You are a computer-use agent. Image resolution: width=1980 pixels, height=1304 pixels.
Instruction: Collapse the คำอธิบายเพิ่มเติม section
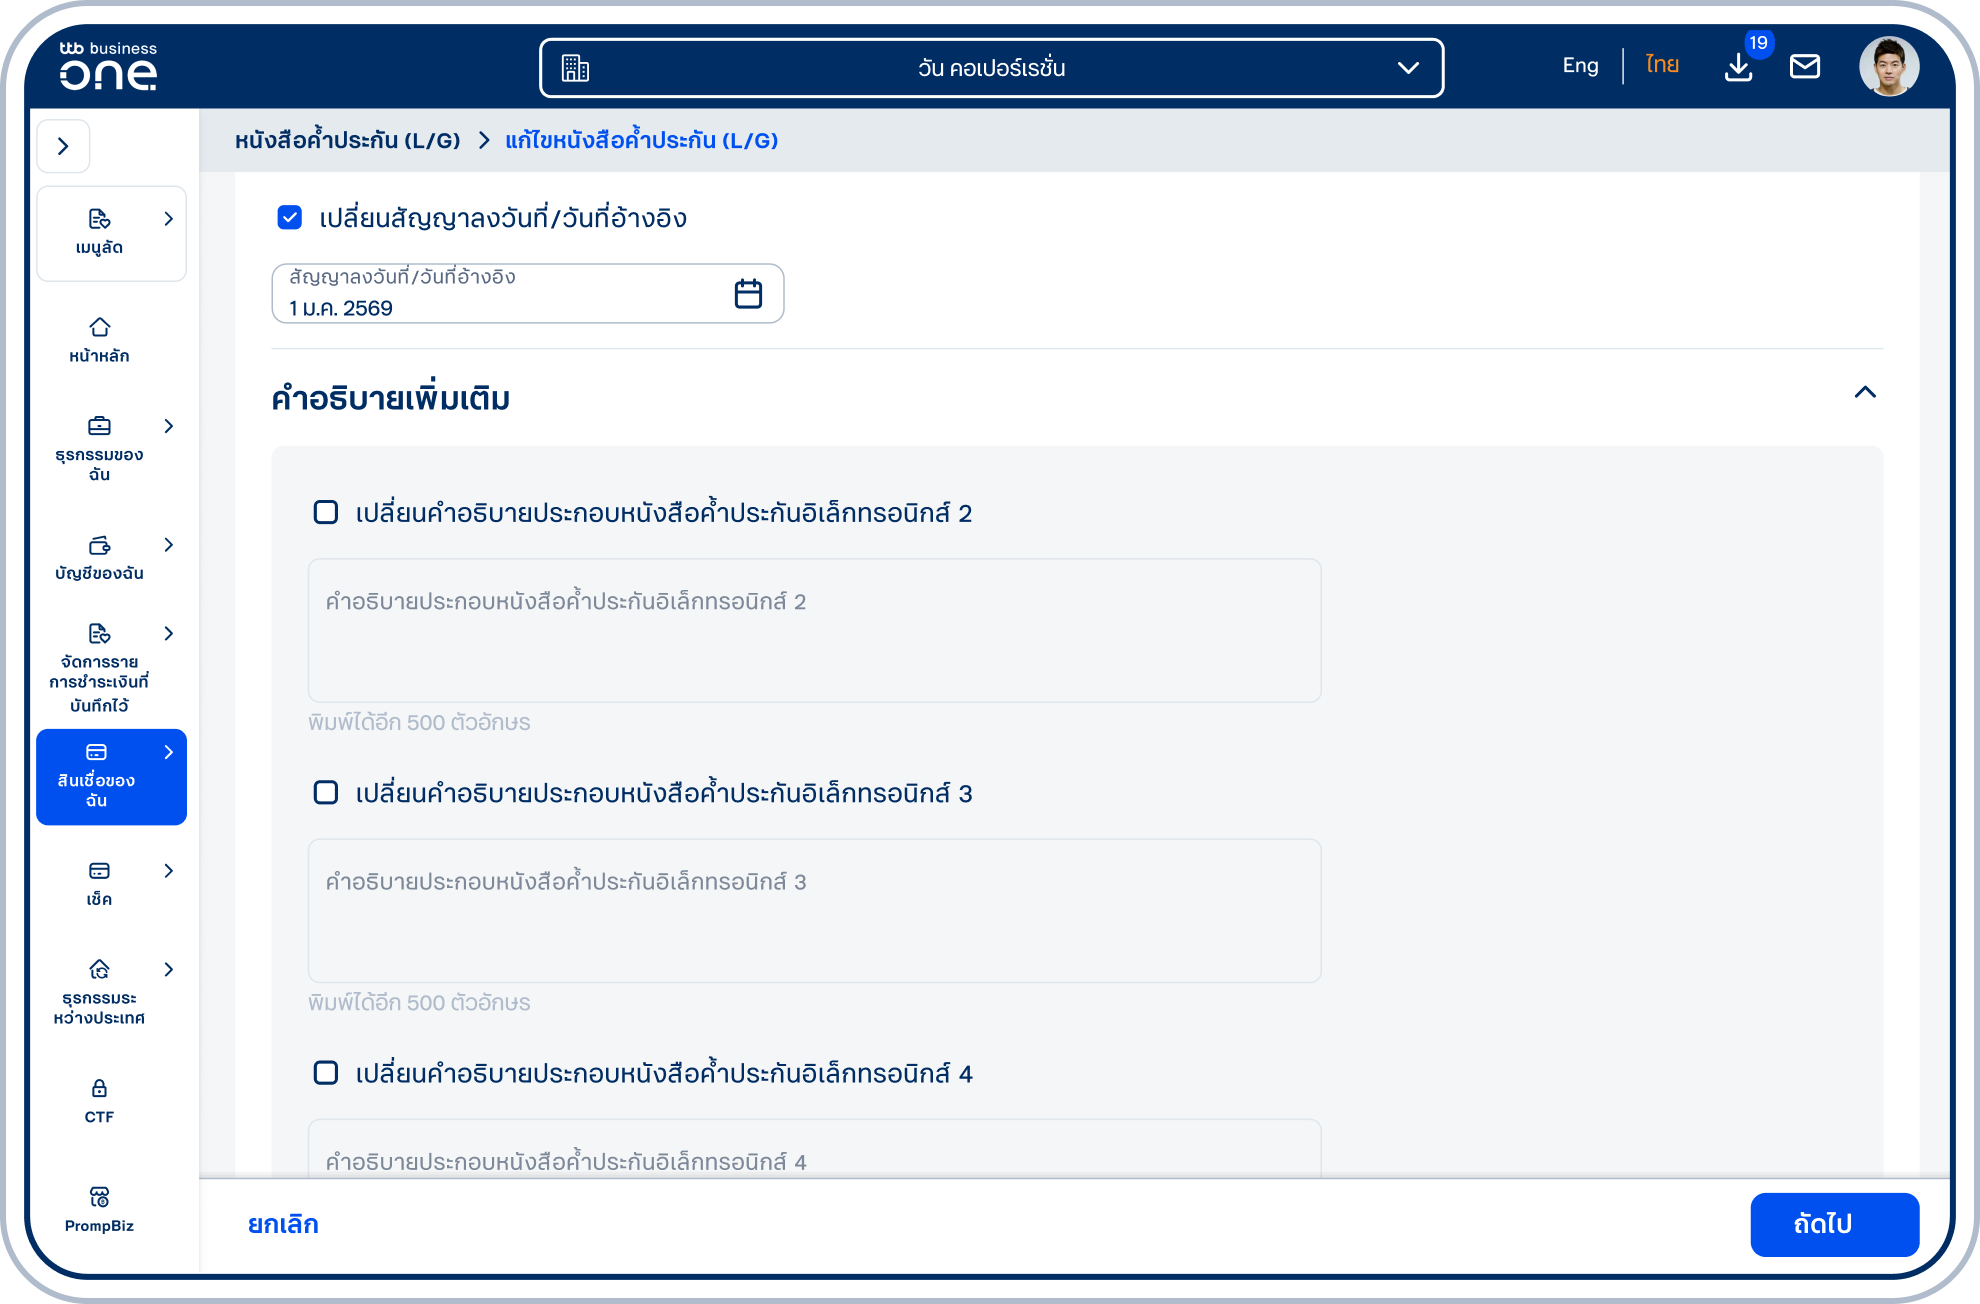tap(1865, 392)
